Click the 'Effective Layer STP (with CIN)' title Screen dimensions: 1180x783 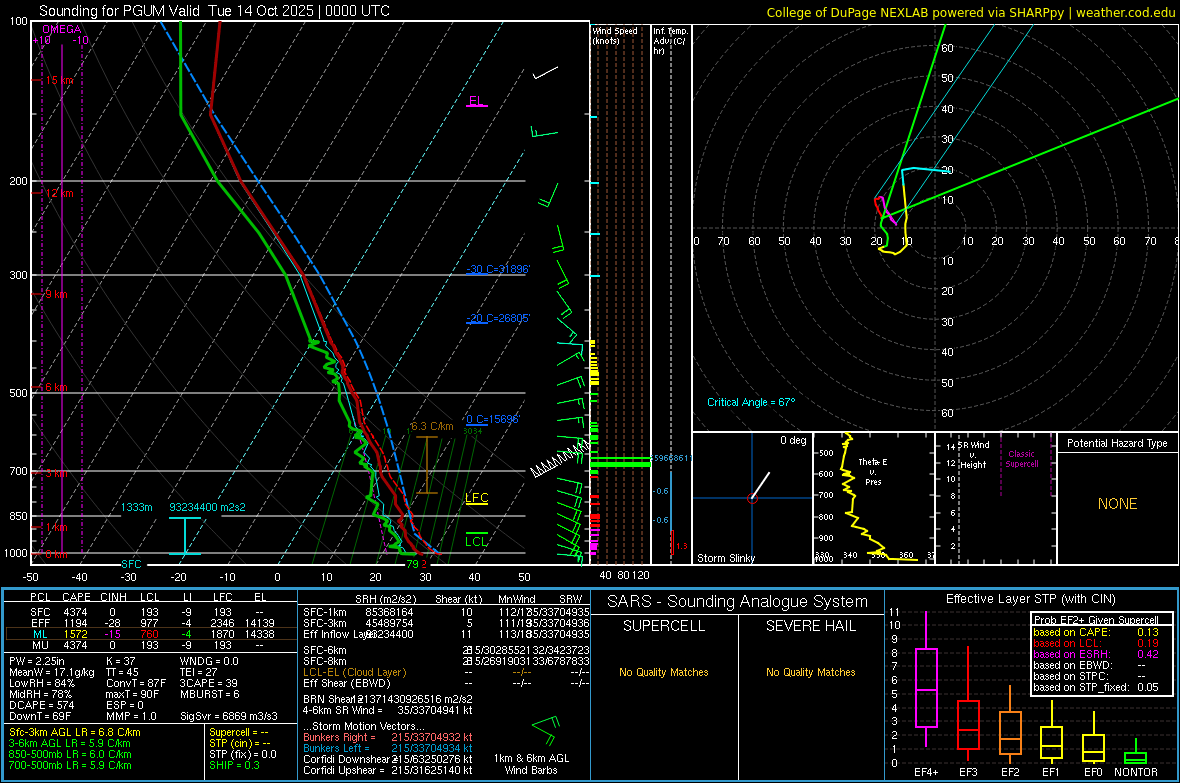tap(1030, 599)
